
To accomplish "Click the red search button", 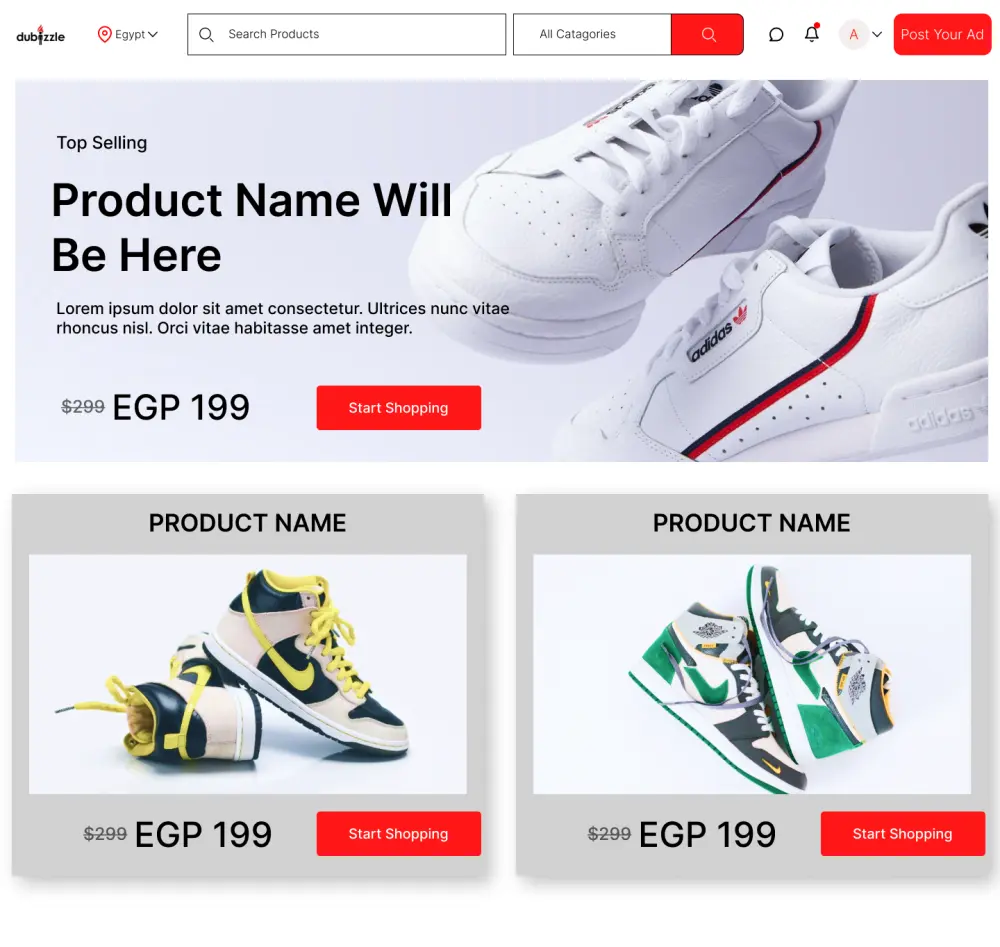I will pos(707,34).
